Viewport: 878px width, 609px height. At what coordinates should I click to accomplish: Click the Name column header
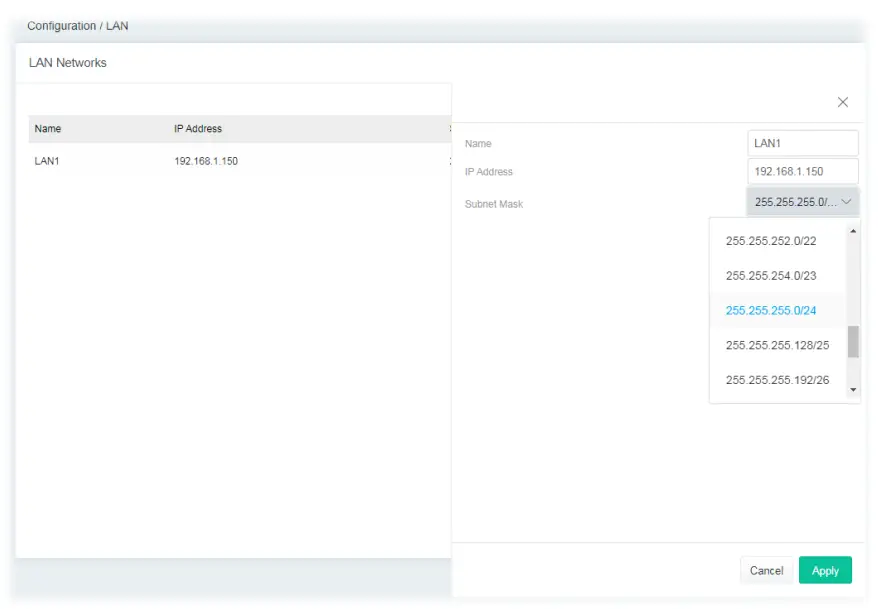tap(48, 129)
